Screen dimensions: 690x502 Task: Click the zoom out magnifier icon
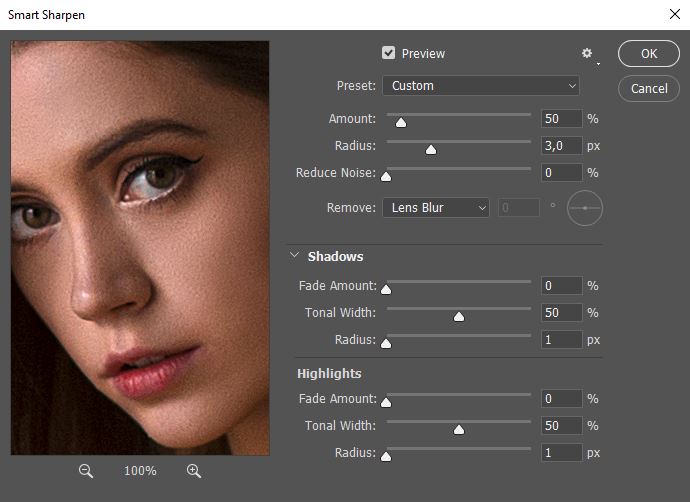[86, 470]
